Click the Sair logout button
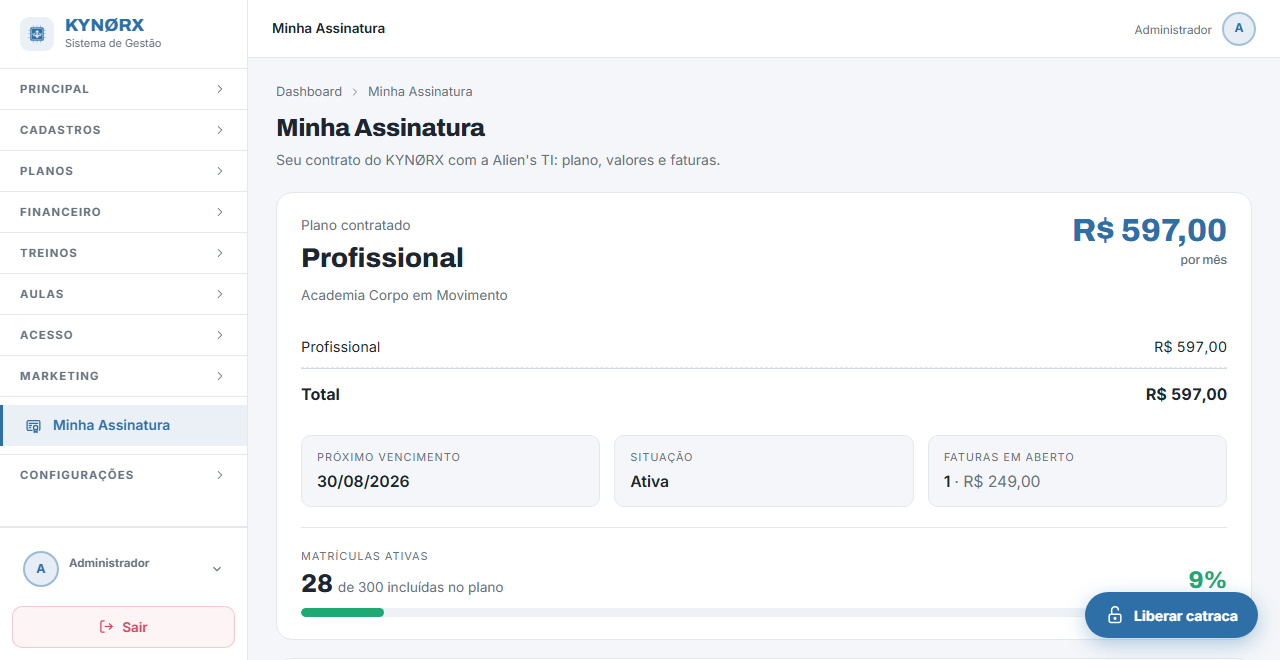 click(x=123, y=627)
